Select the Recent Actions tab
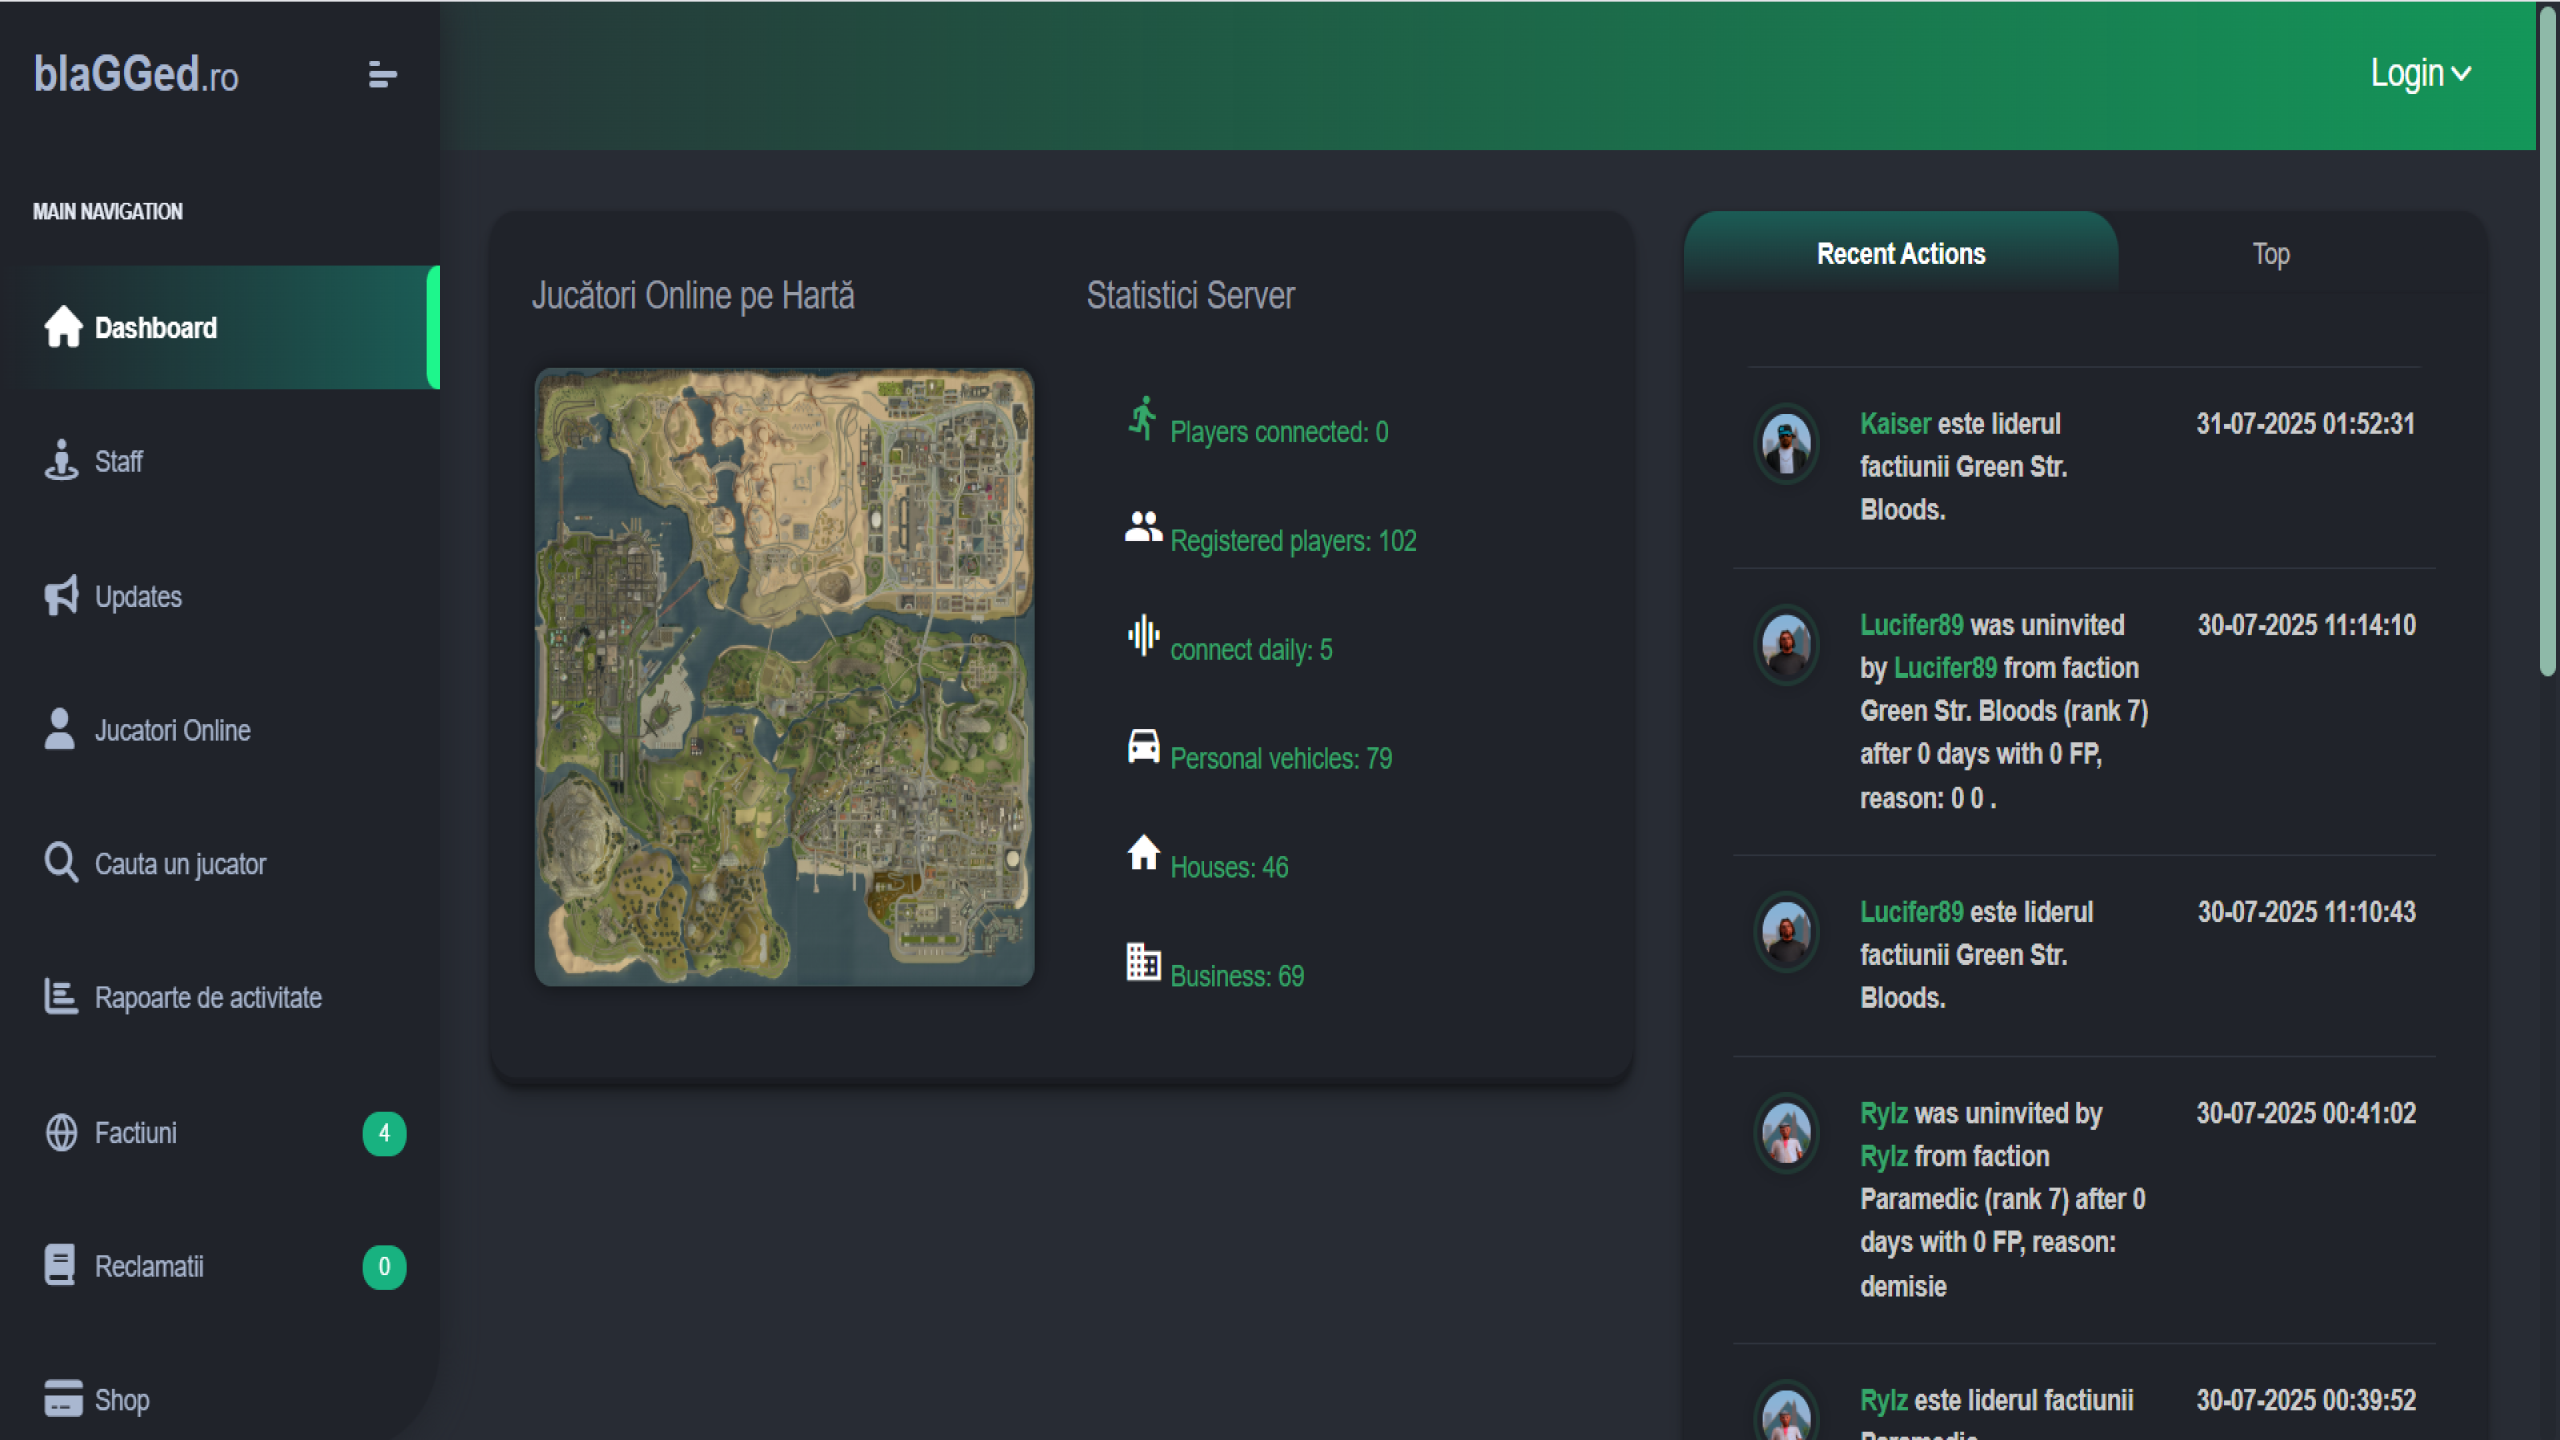Screen dimensions: 2560x1440 tap(1900, 254)
